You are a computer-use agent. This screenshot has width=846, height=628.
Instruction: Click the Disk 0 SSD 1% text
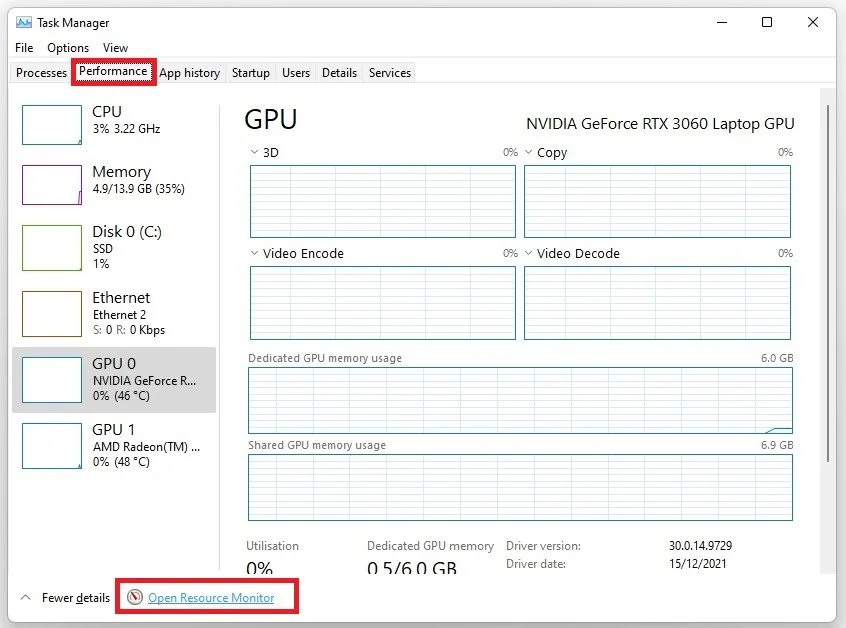[x=103, y=256]
